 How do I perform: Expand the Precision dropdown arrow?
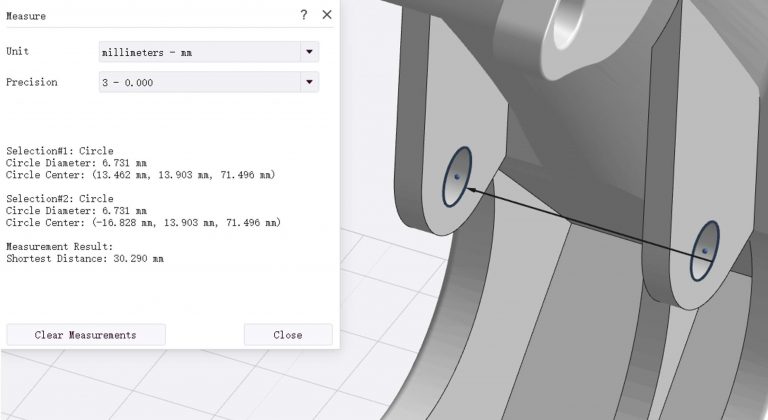coord(309,82)
